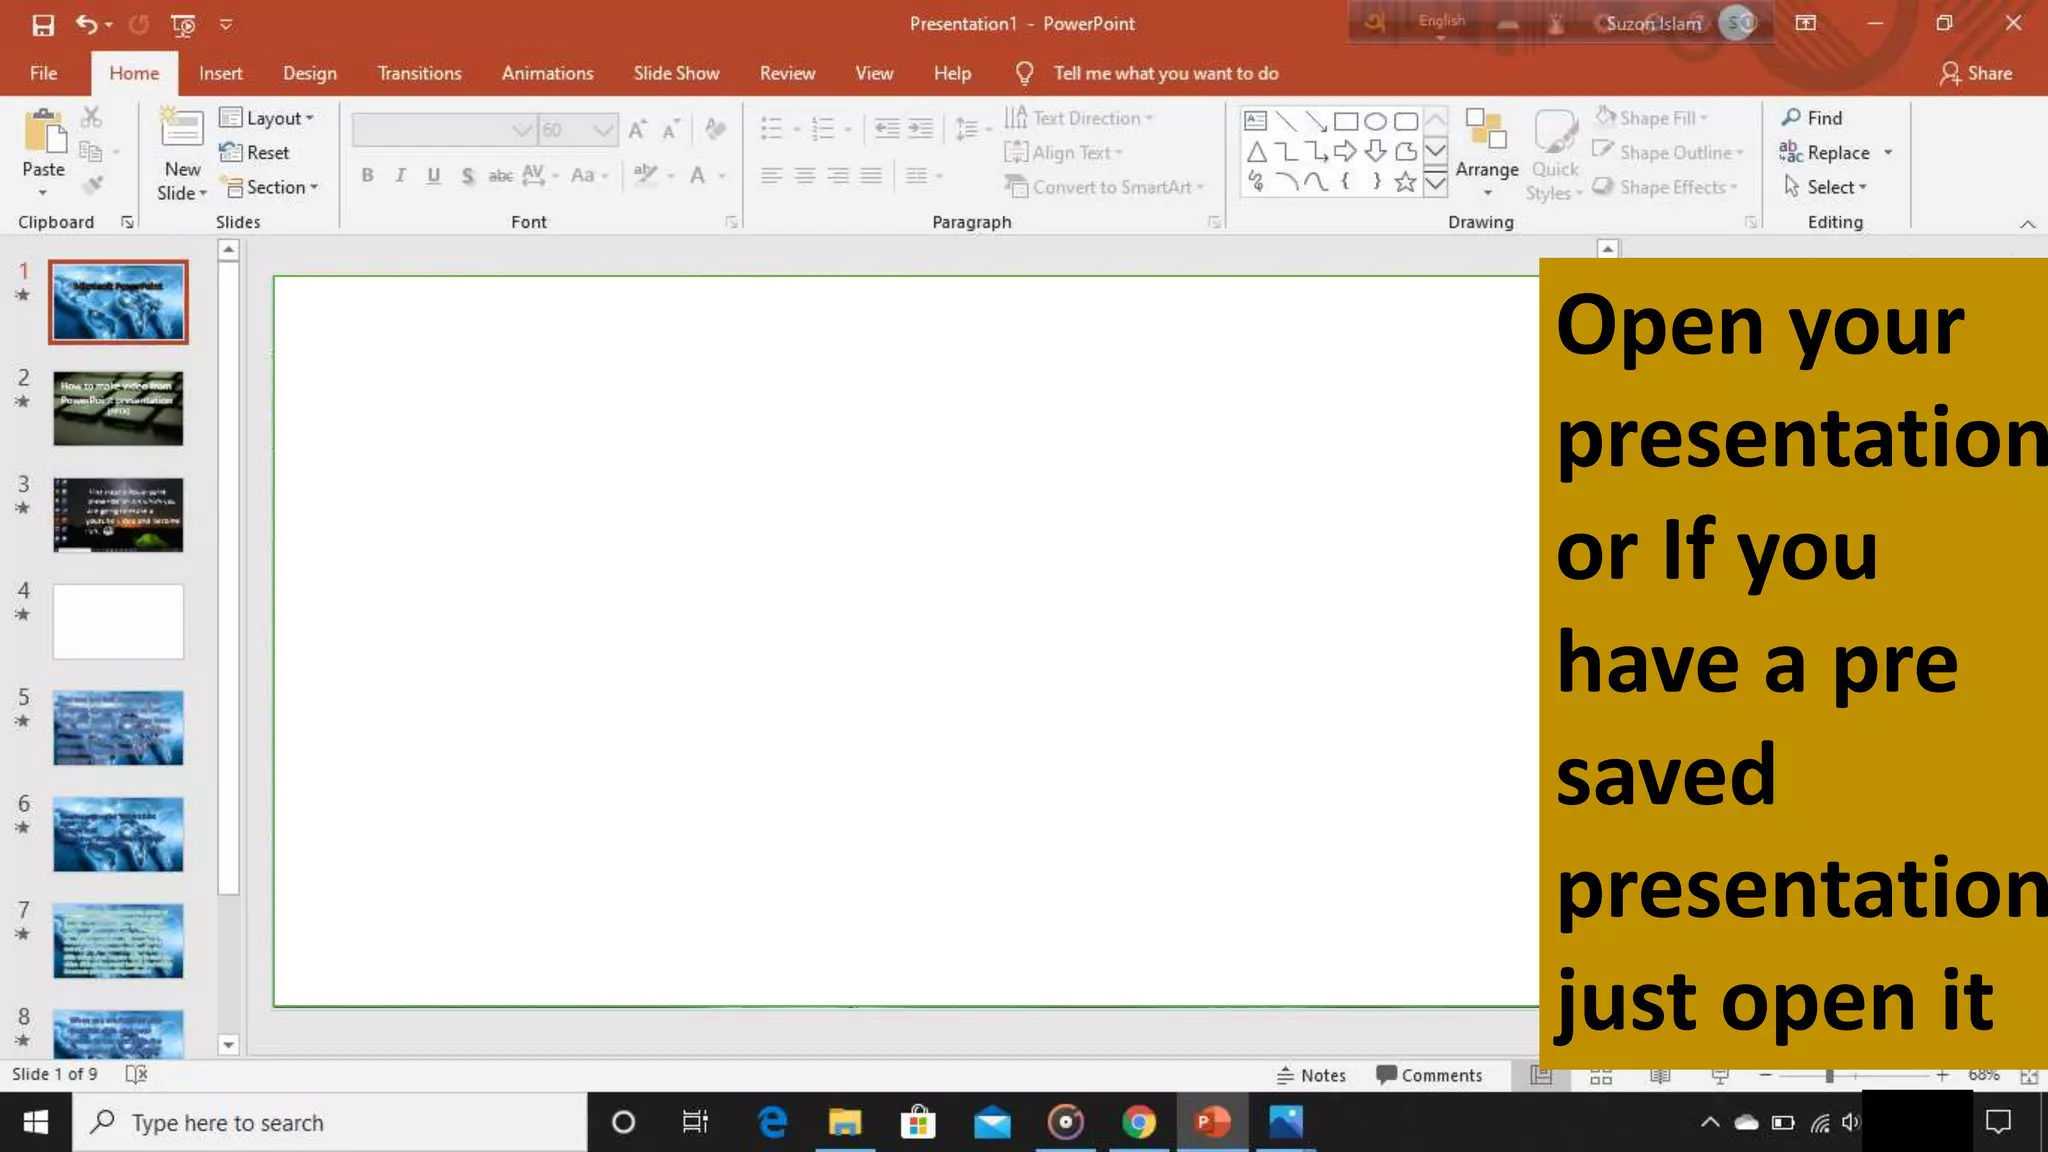Switch to the Insert tab
The image size is (2048, 1152).
coord(220,73)
